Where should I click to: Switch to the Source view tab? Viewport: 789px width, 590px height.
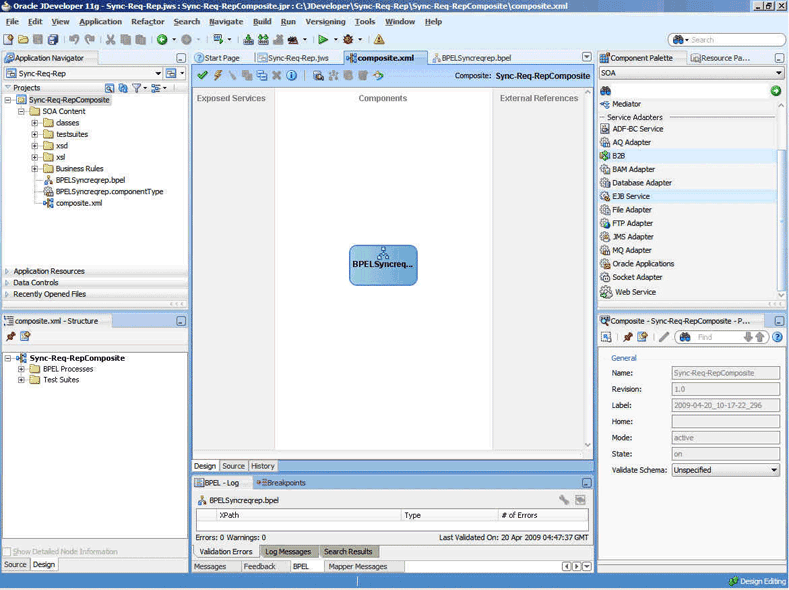(233, 466)
